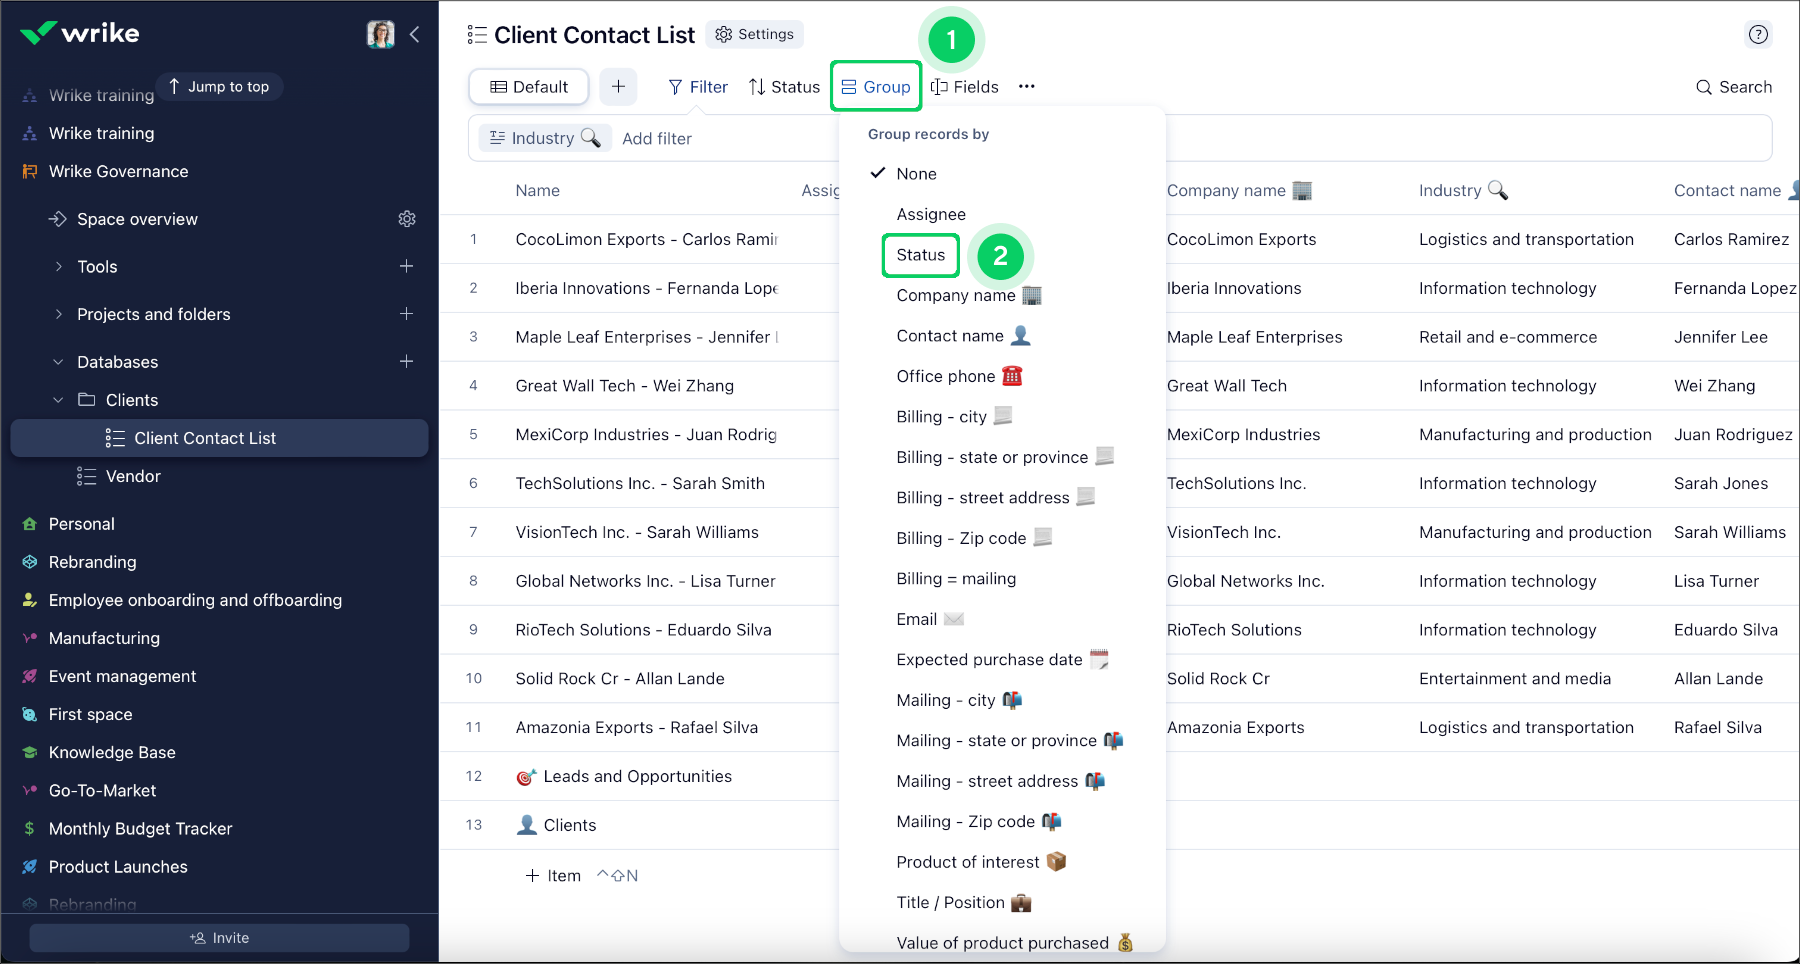Open the Filter panel
This screenshot has height=964, width=1800.
[x=698, y=87]
